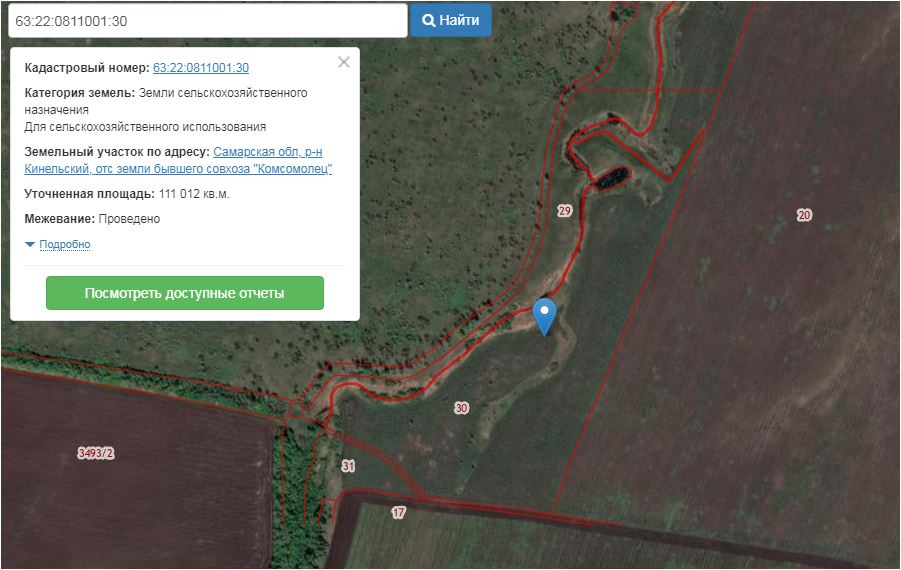Image resolution: width=901 pixels, height=570 pixels.
Task: Select parcel label 17 on map
Action: tap(398, 512)
